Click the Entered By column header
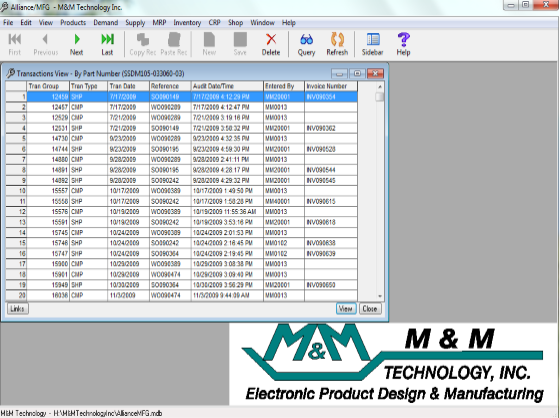Image resolution: width=560 pixels, height=418 pixels. pyautogui.click(x=284, y=86)
